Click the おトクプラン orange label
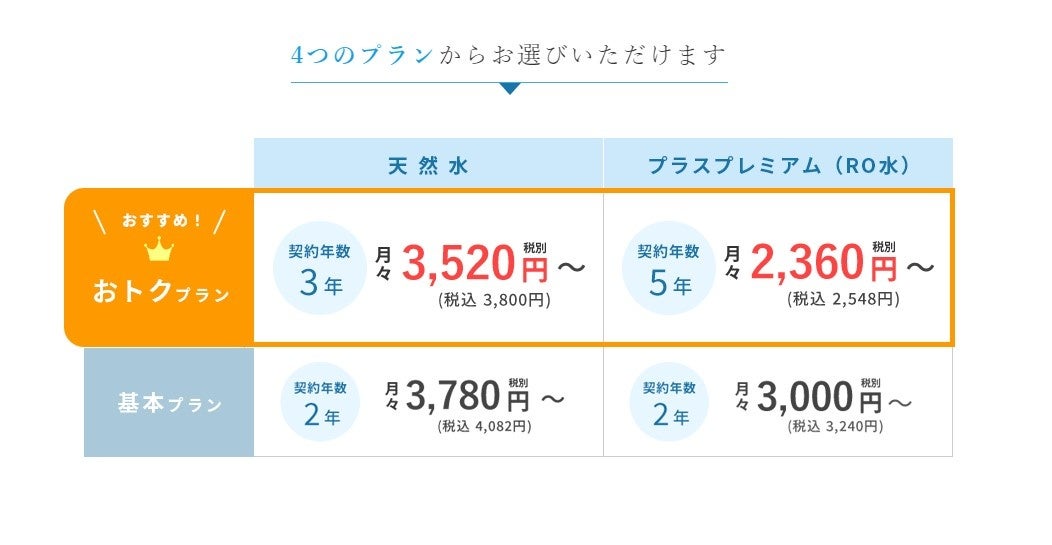Viewport: 1052px width, 545px height. coord(161,293)
